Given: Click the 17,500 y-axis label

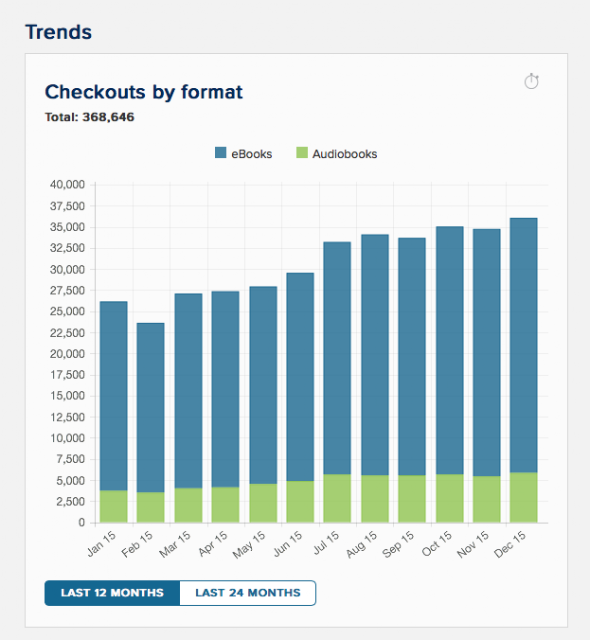Looking at the screenshot, I should 67,375.
